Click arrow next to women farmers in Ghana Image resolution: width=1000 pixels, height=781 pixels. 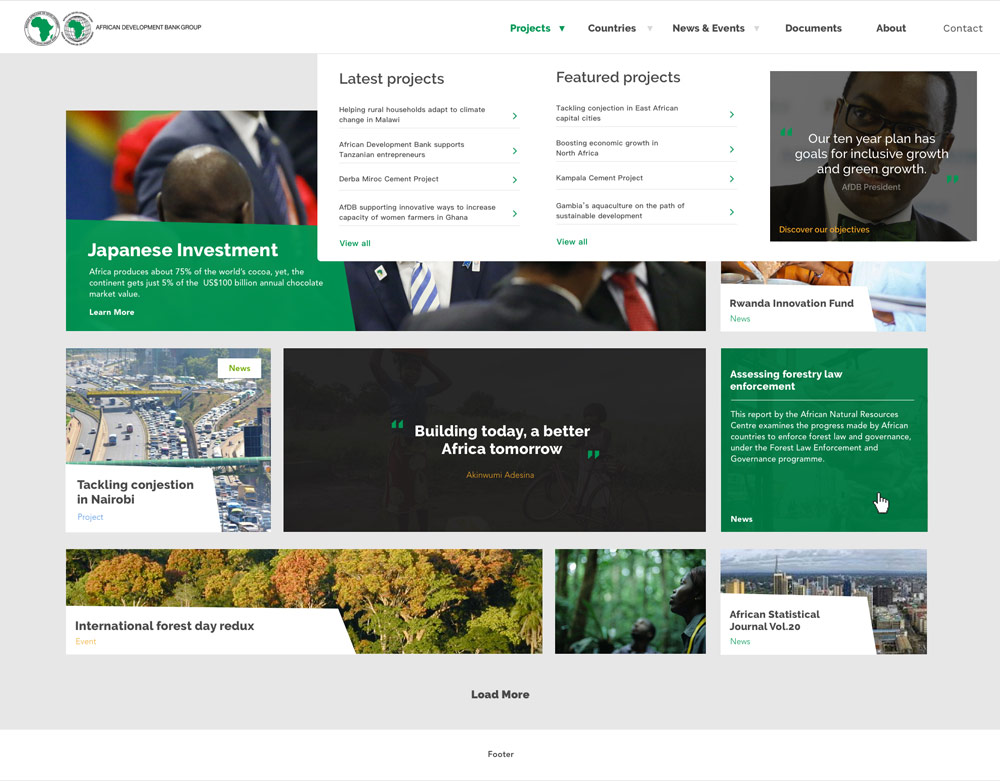[515, 213]
